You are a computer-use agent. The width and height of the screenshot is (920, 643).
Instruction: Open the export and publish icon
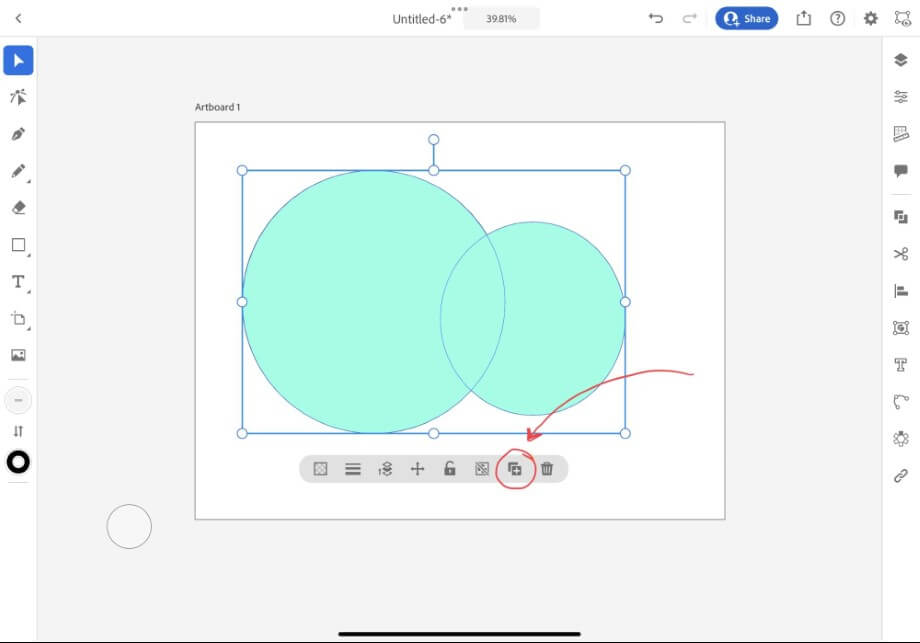click(804, 18)
